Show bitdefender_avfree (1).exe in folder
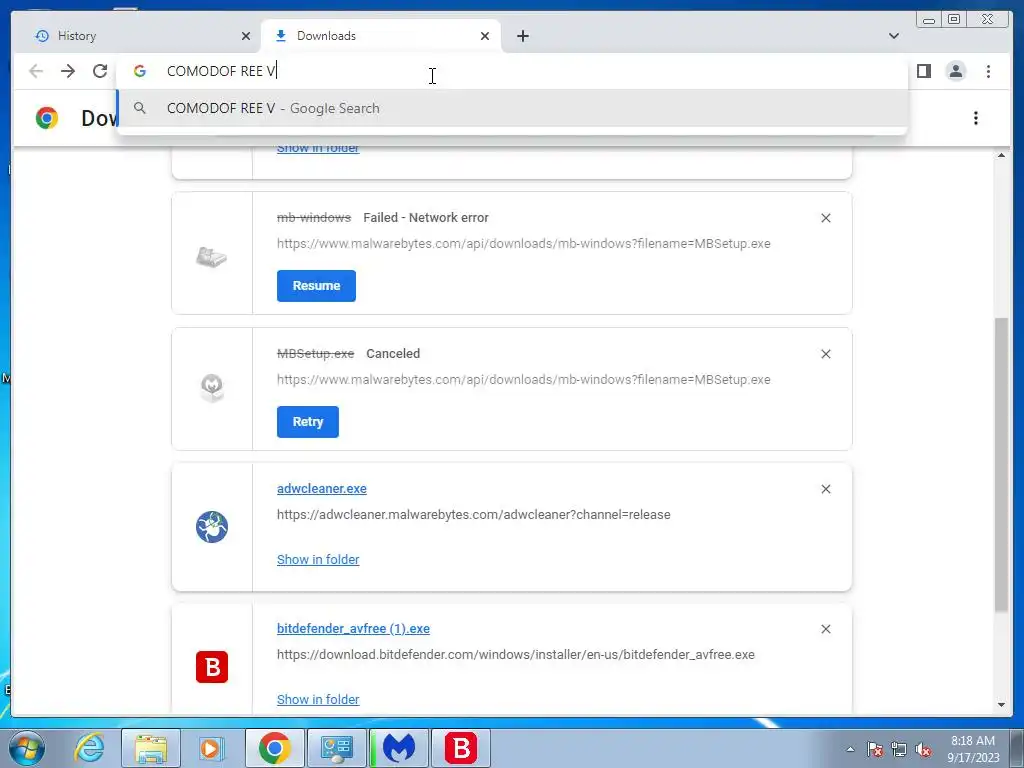 (x=318, y=699)
